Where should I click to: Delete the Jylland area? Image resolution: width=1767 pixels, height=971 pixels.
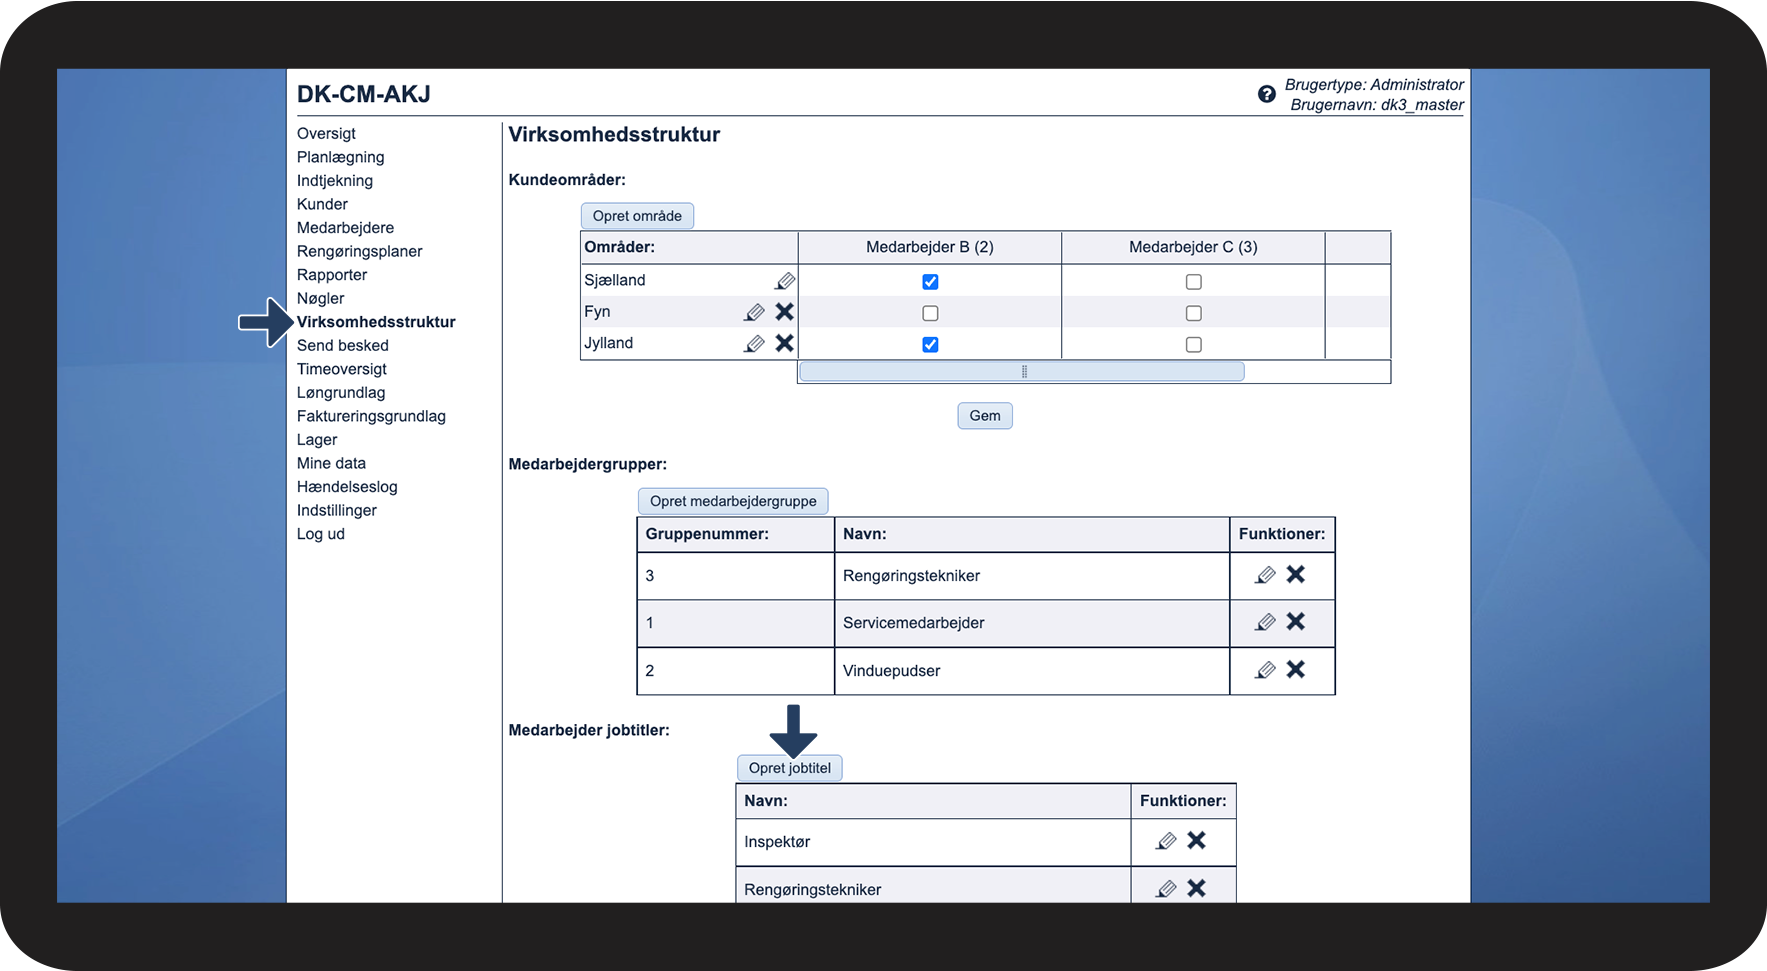785,343
